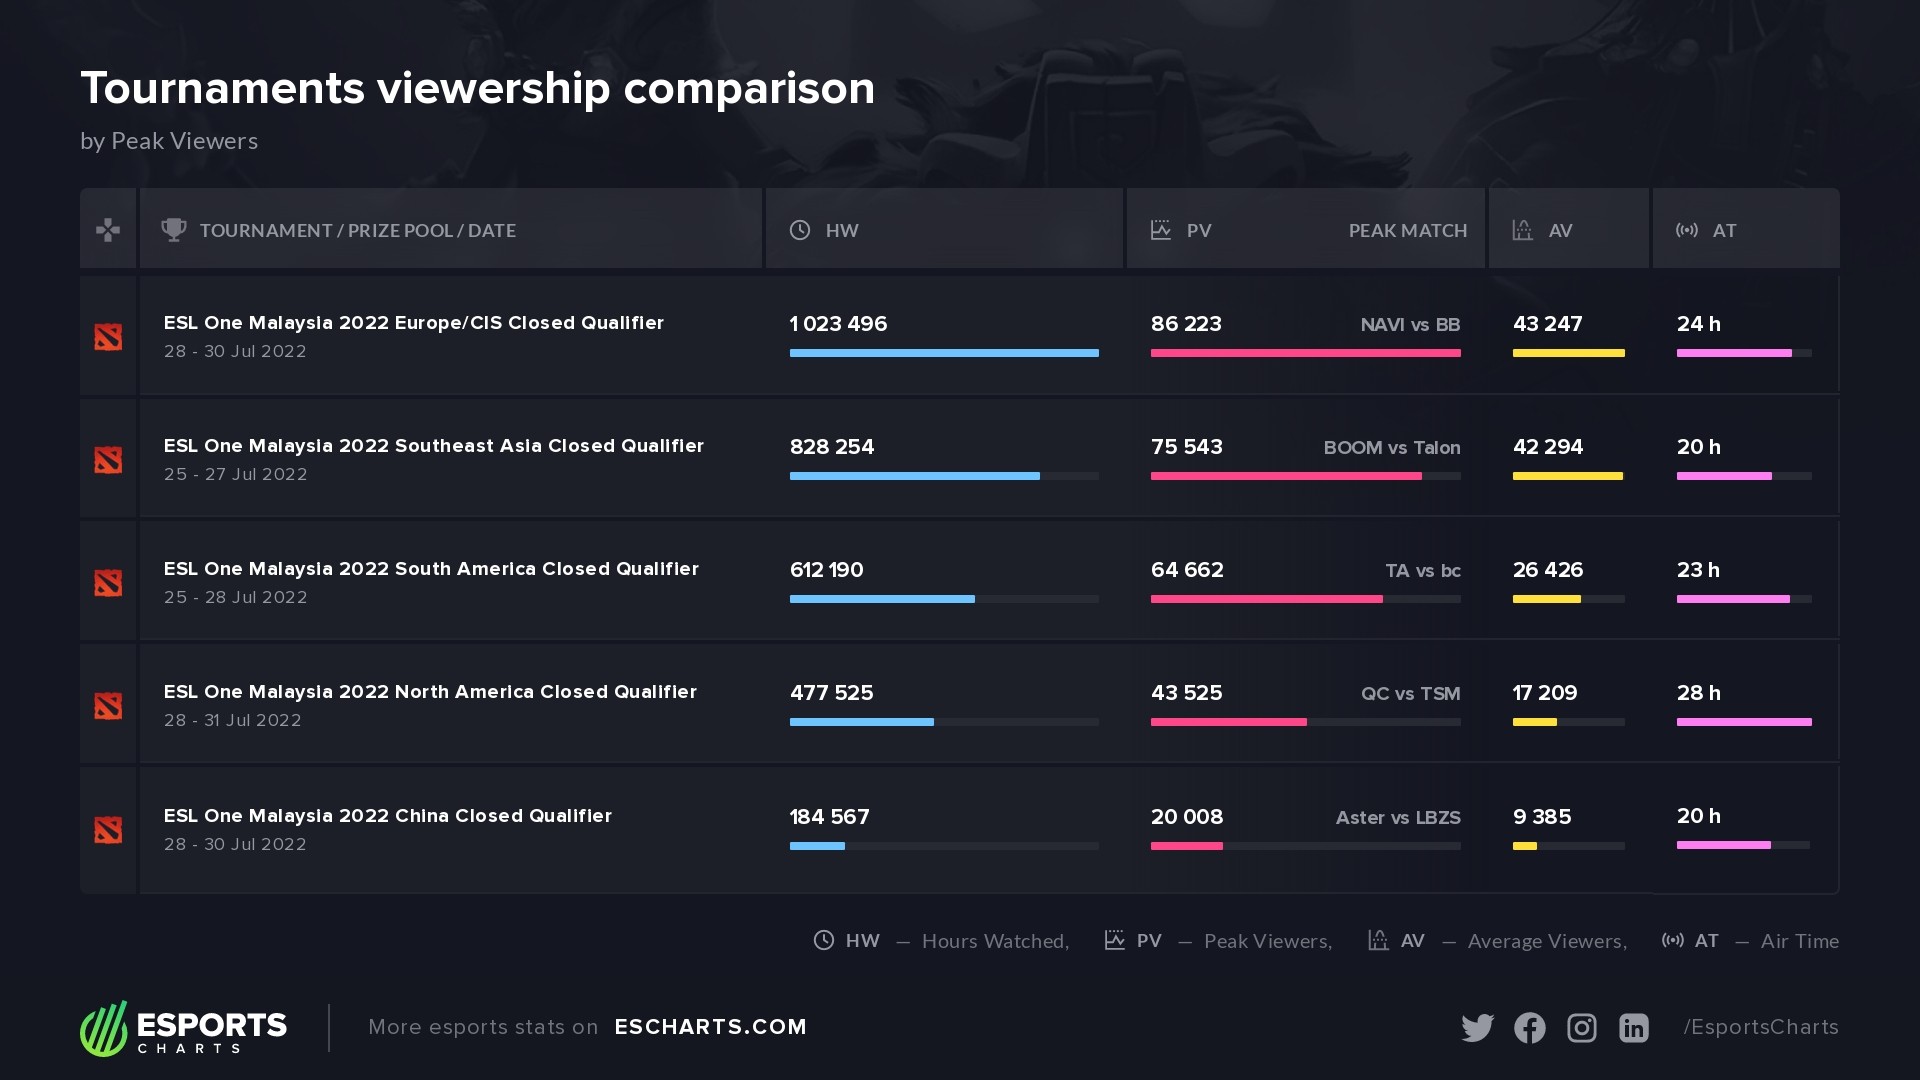The height and width of the screenshot is (1080, 1920).
Task: Select the AT air time column header
Action: coord(1724,231)
